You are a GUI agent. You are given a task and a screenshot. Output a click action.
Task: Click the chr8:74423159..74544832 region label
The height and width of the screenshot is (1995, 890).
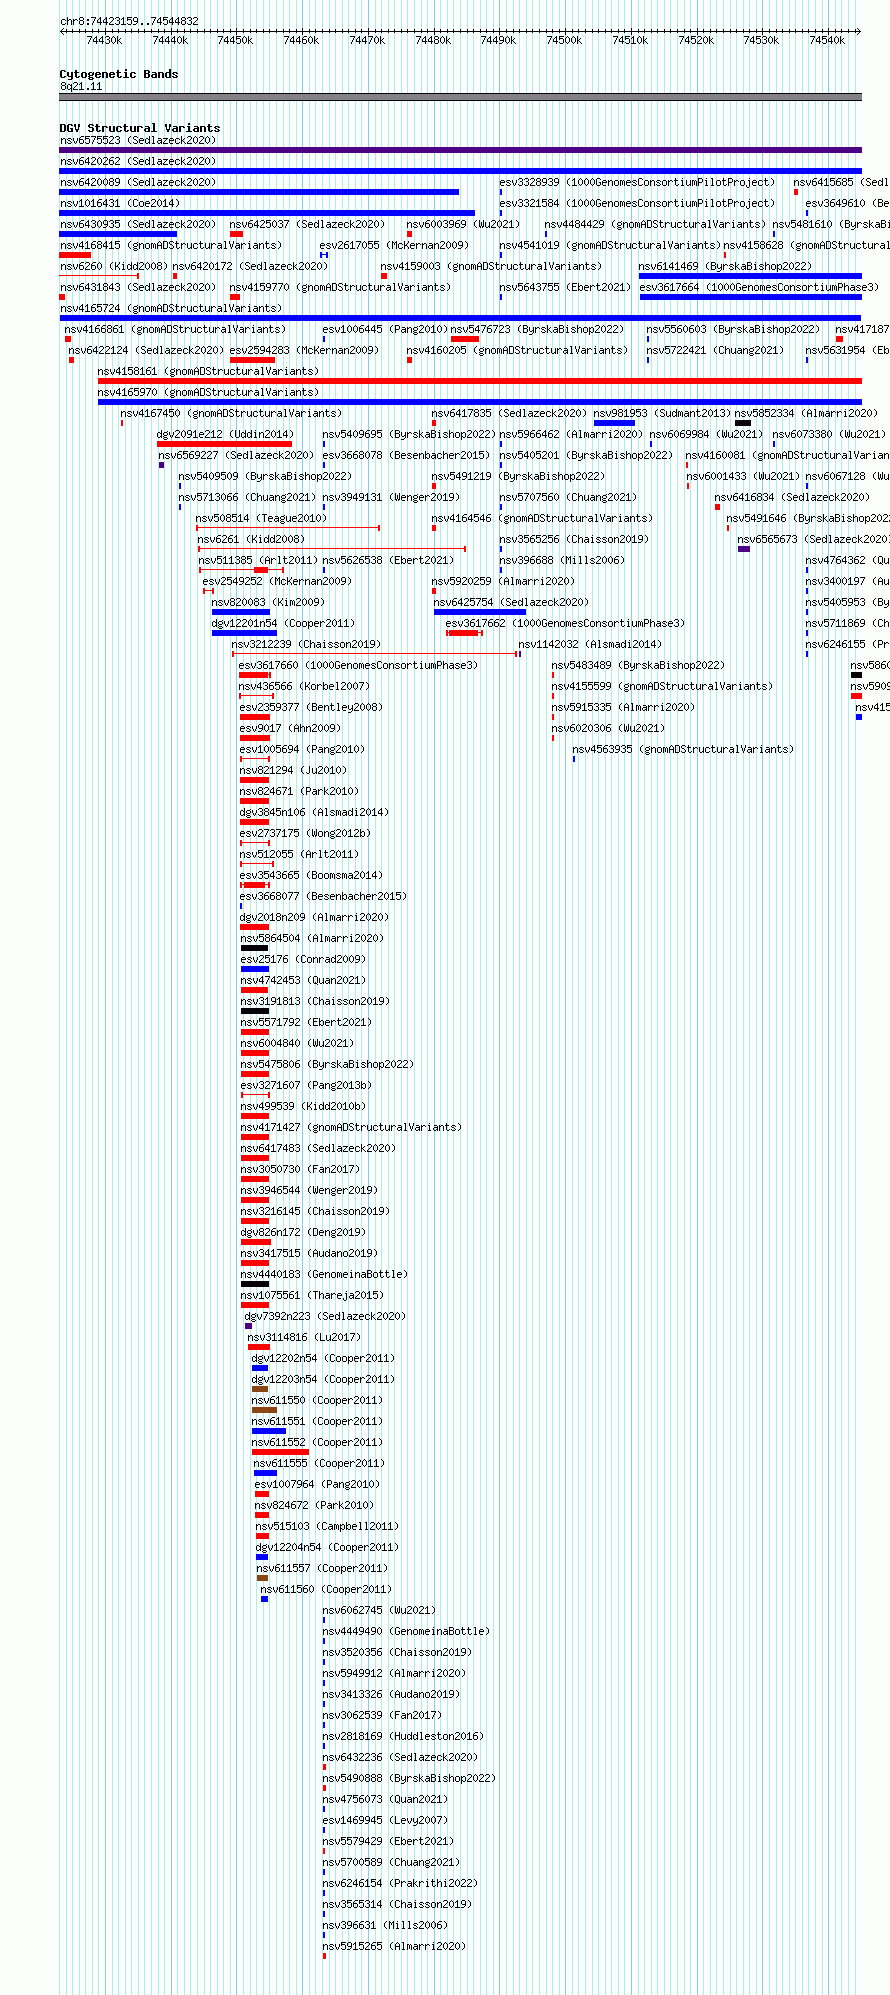point(129,21)
